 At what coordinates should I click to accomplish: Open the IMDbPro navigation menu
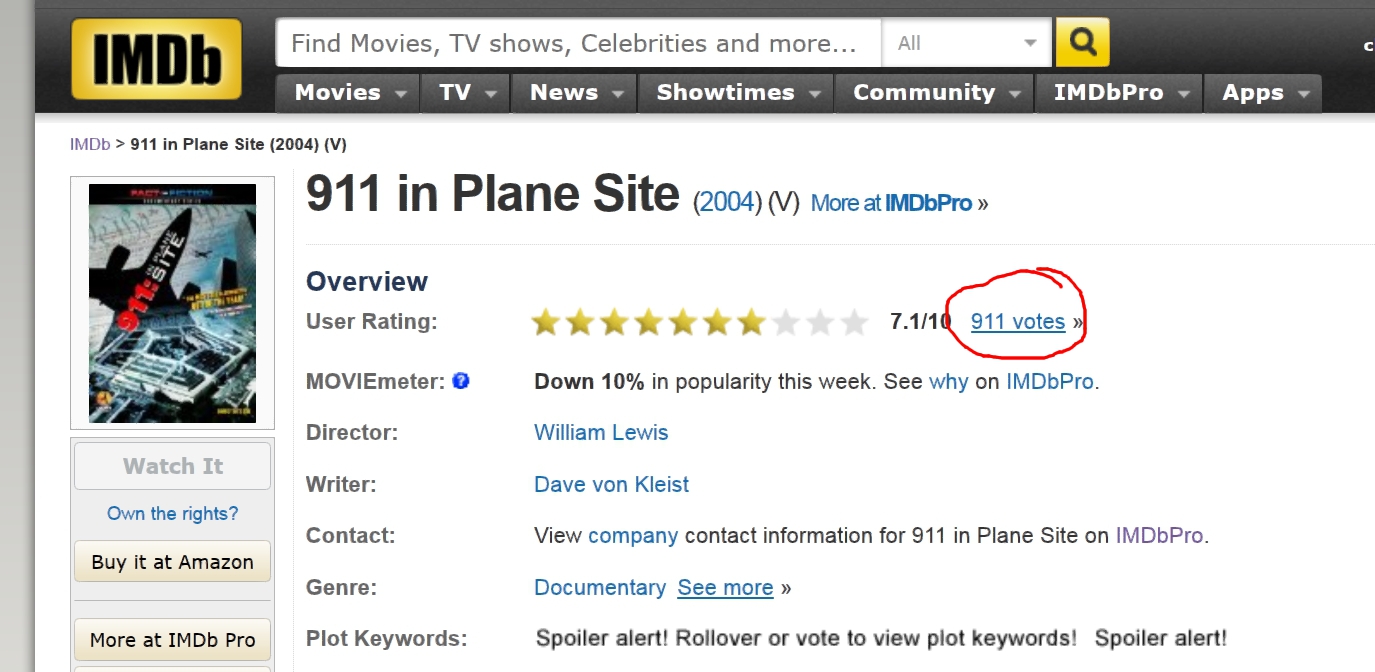click(1119, 93)
